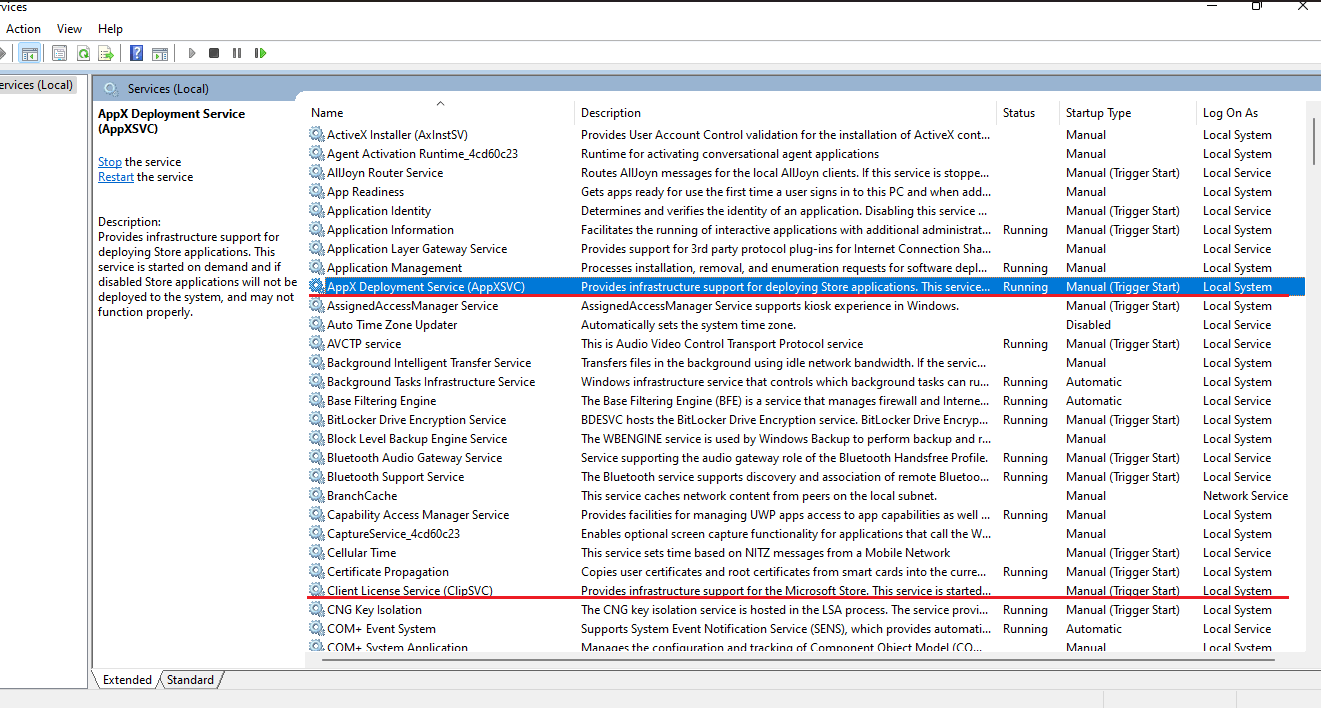The image size is (1321, 708).
Task: Open the Action menu
Action: coord(24,29)
